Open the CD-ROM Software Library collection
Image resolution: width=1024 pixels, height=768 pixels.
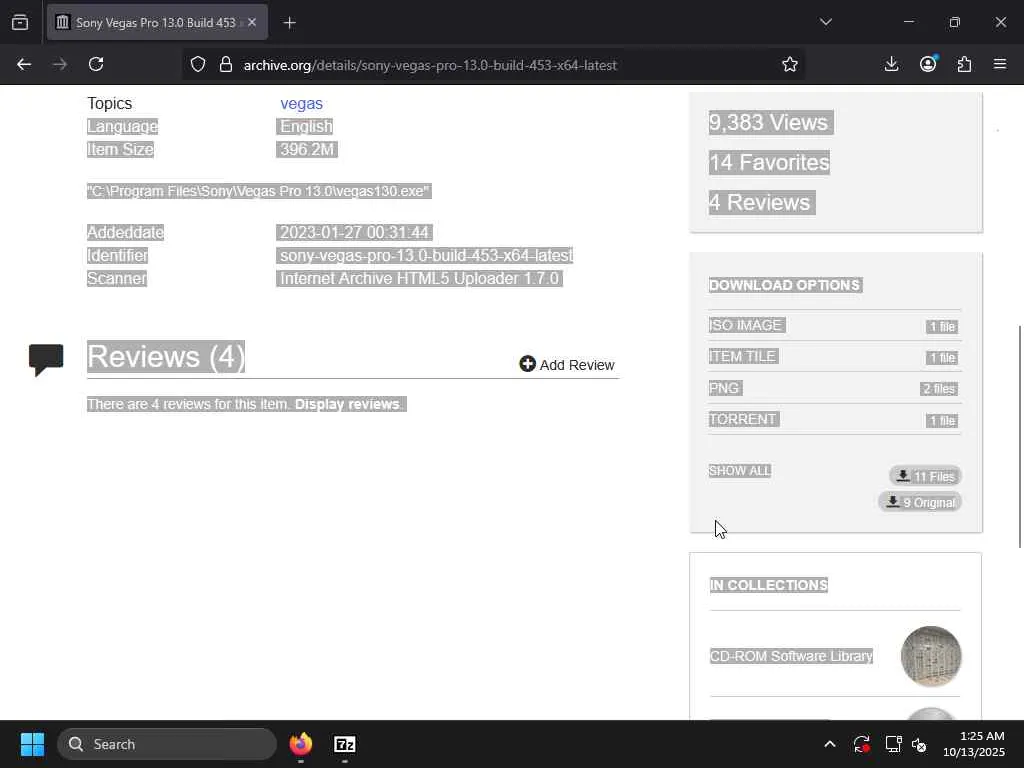[791, 656]
